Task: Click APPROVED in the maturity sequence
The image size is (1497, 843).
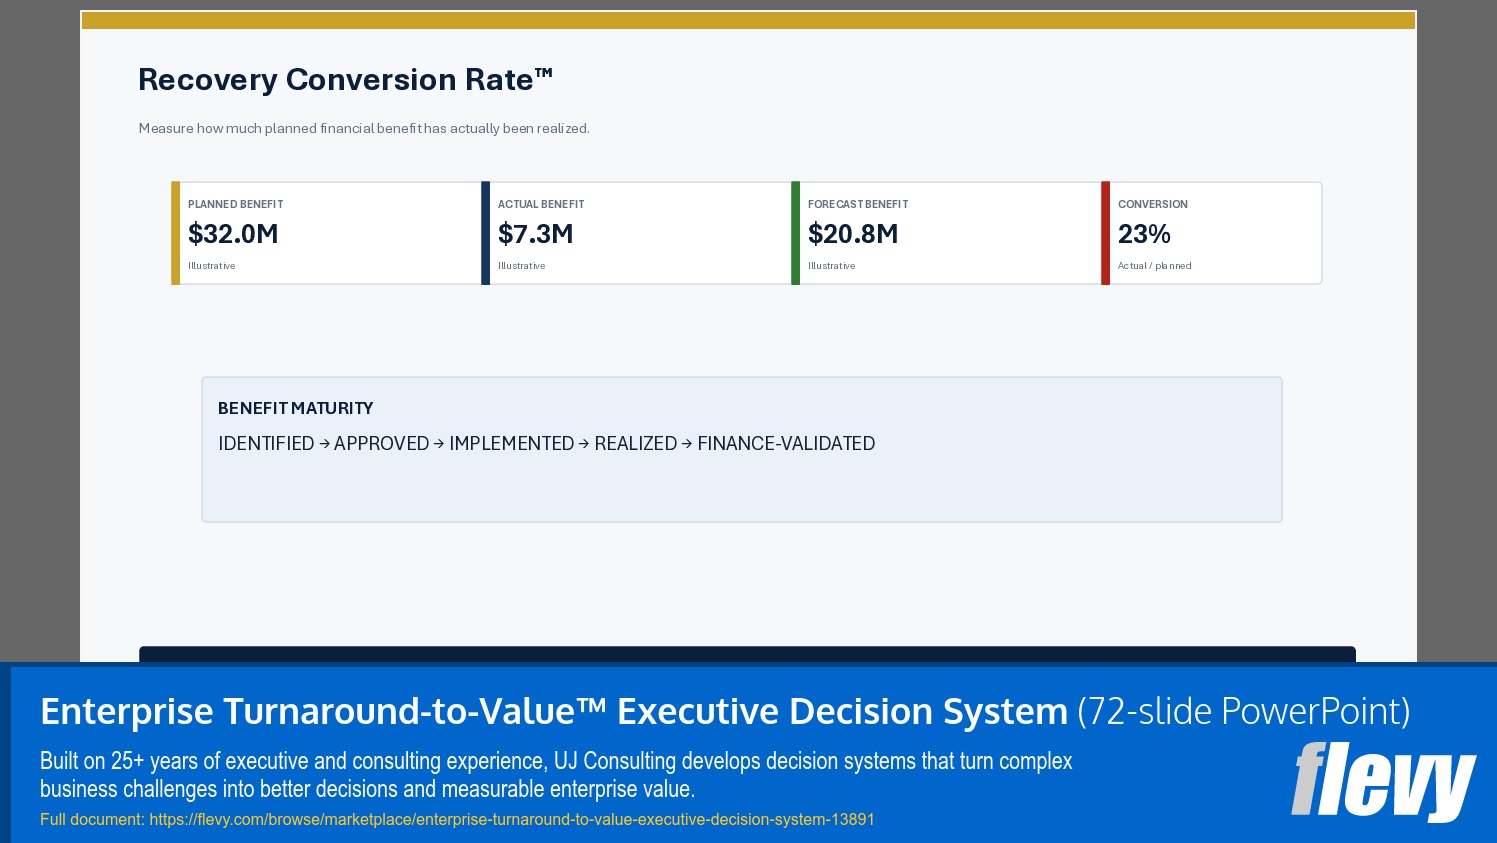Action: tap(381, 443)
